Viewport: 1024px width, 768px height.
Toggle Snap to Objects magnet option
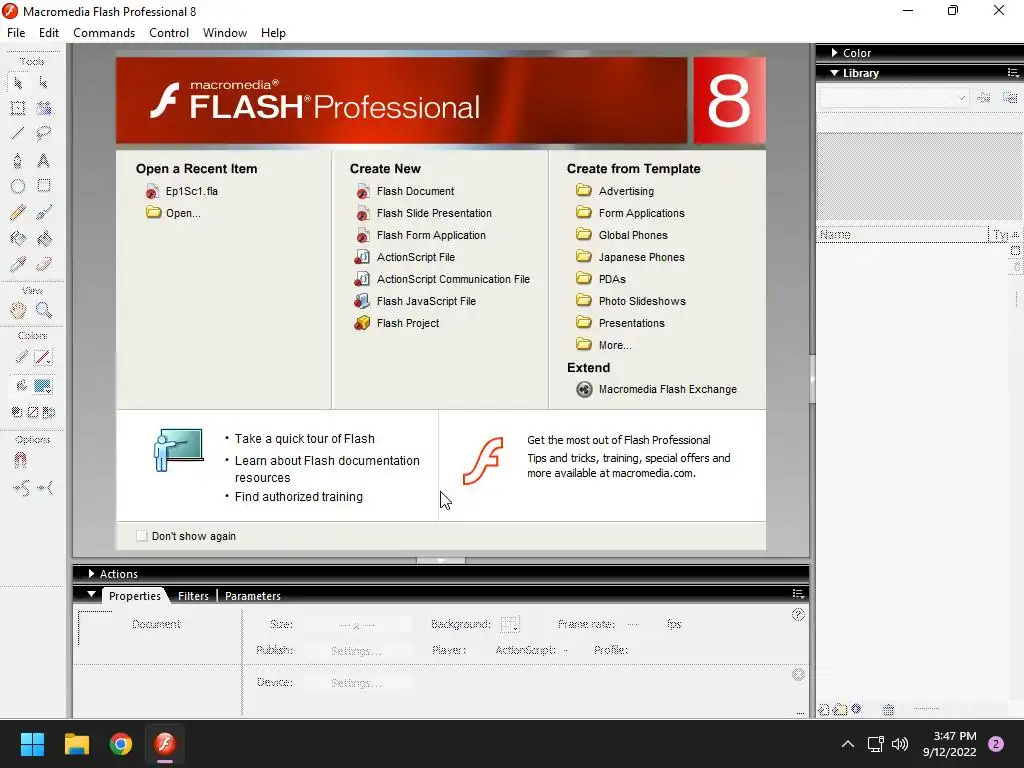point(20,460)
